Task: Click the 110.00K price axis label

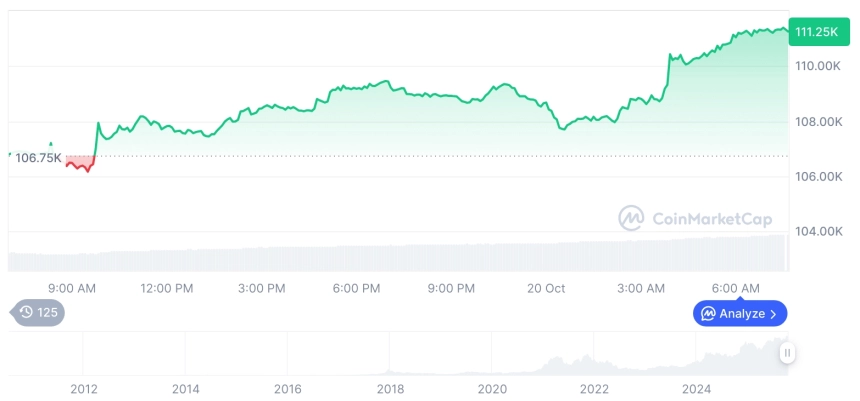Action: [817, 66]
